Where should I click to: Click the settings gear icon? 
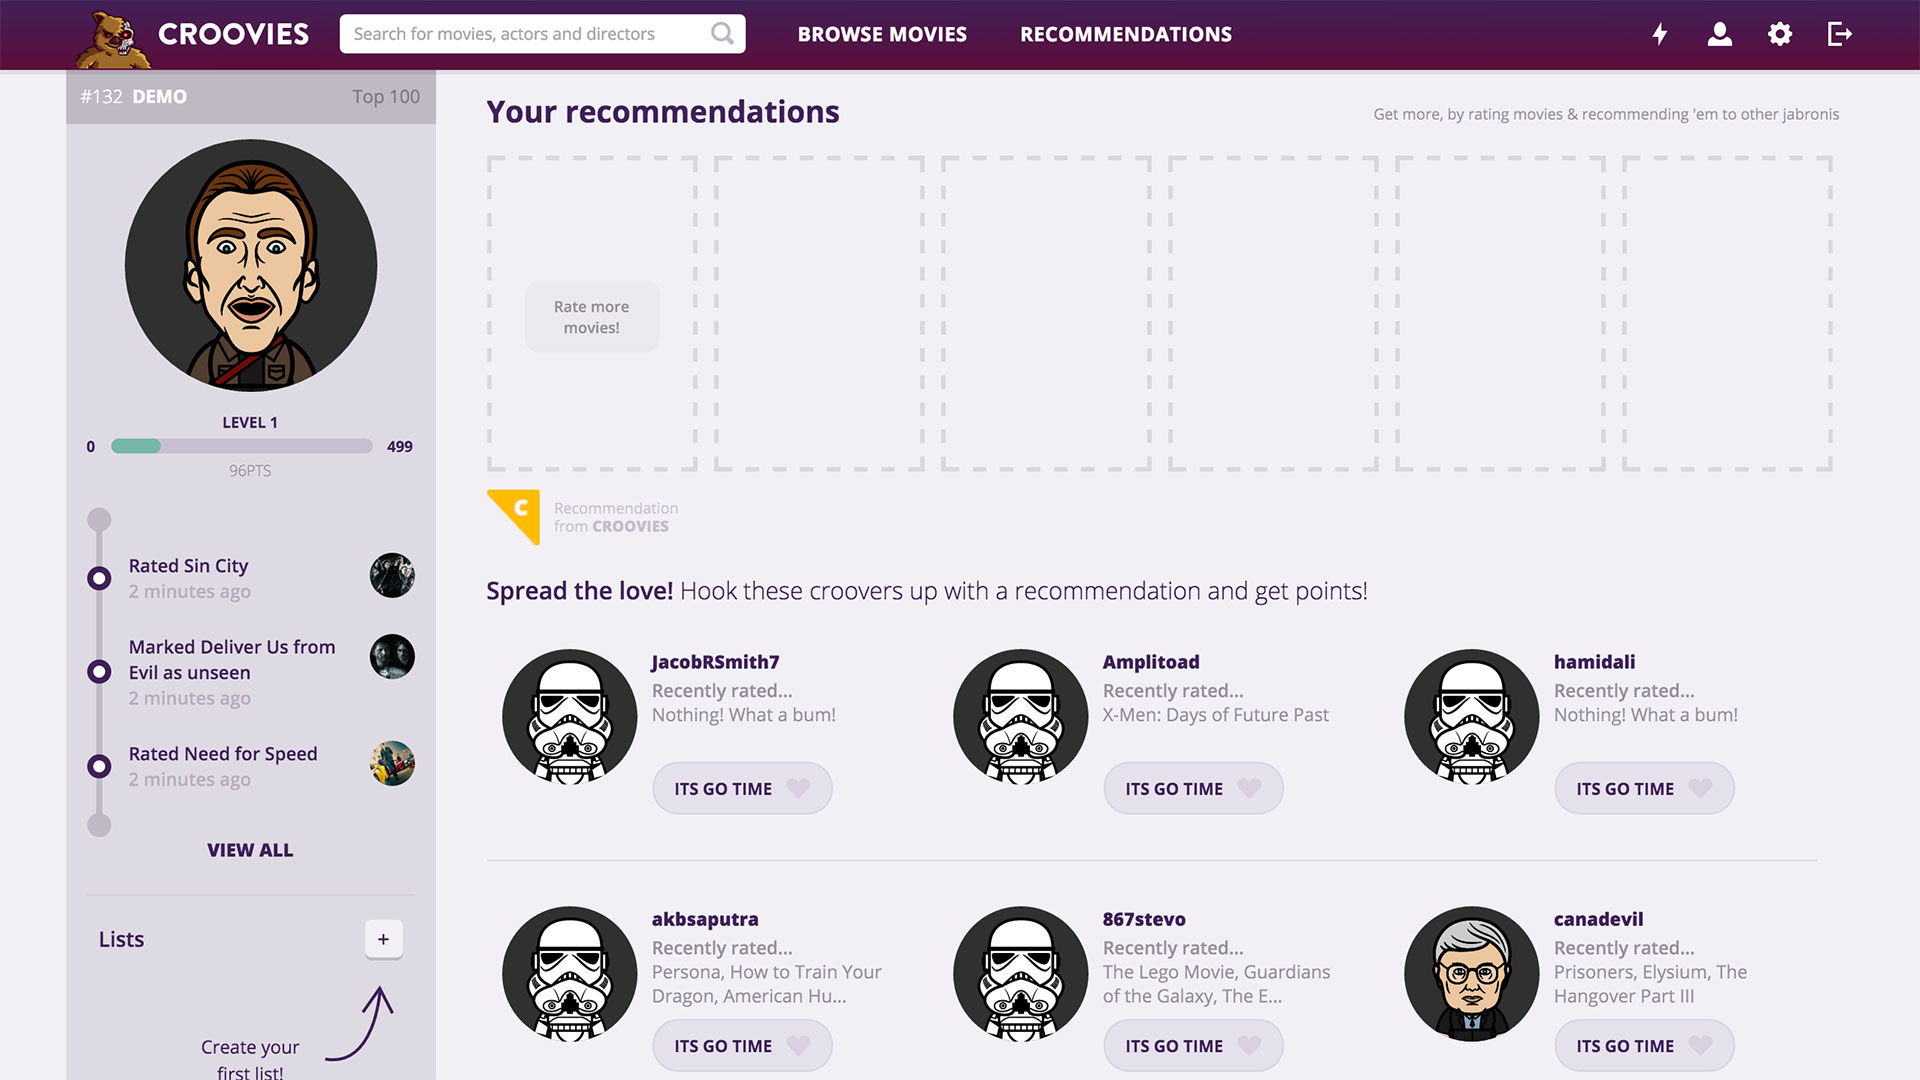[1779, 34]
